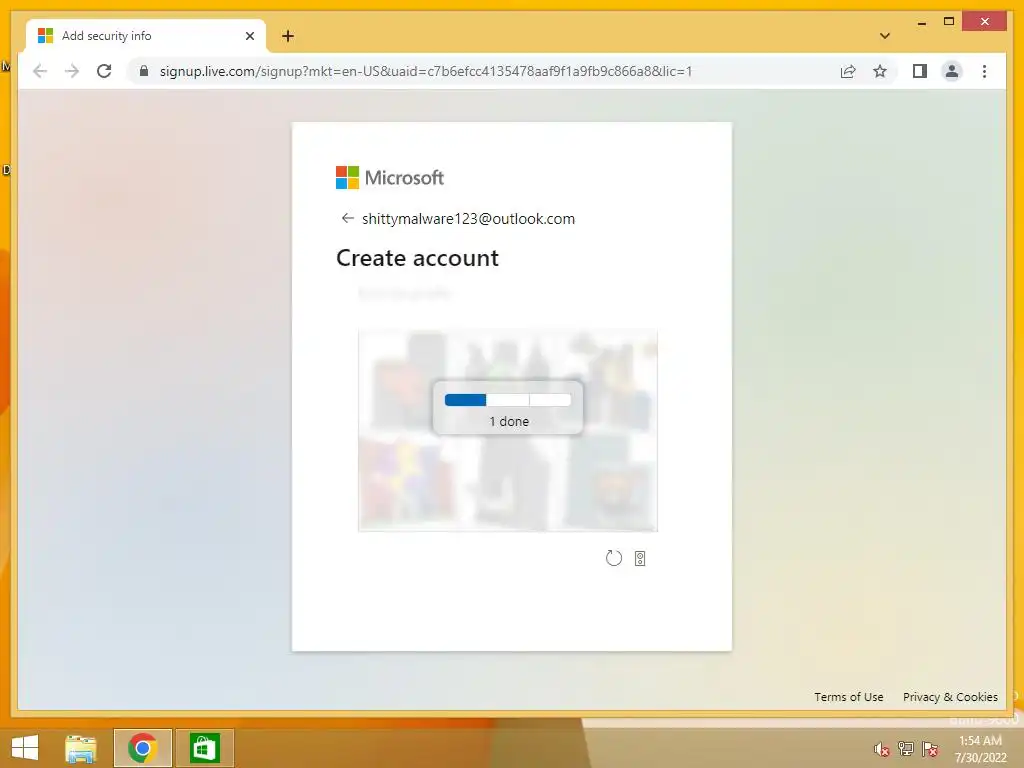Viewport: 1024px width, 768px height.
Task: Go back from email address arrow
Action: 347,218
